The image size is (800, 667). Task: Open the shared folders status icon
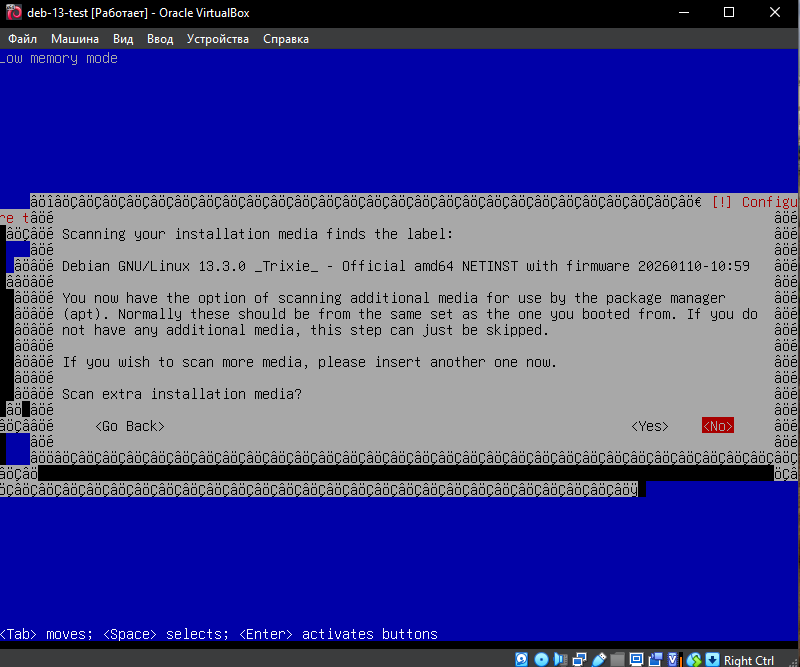(618, 659)
